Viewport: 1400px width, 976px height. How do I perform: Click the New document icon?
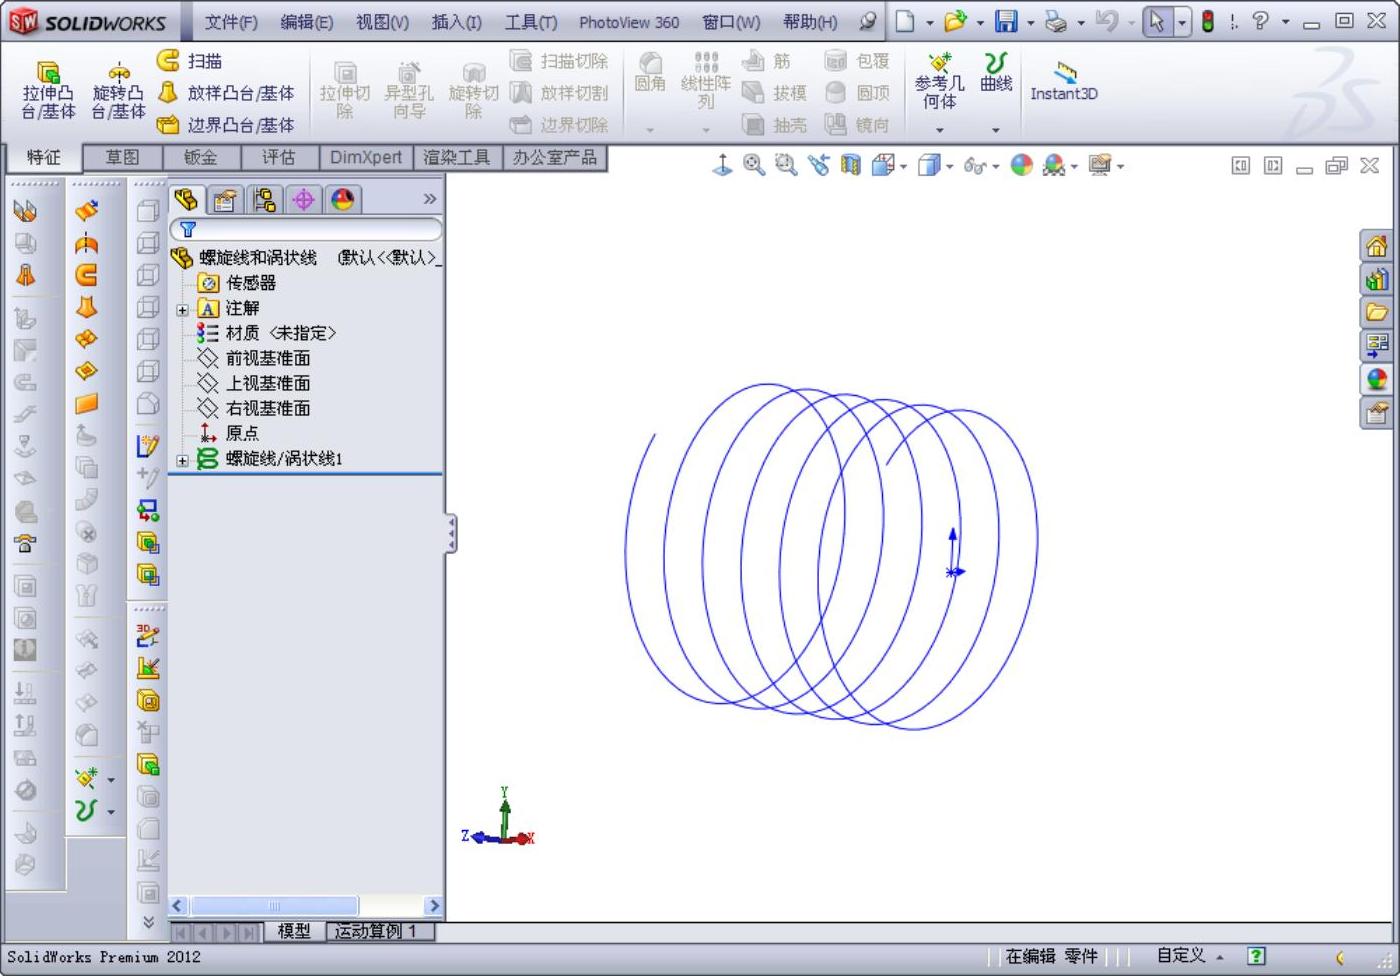pyautogui.click(x=905, y=21)
